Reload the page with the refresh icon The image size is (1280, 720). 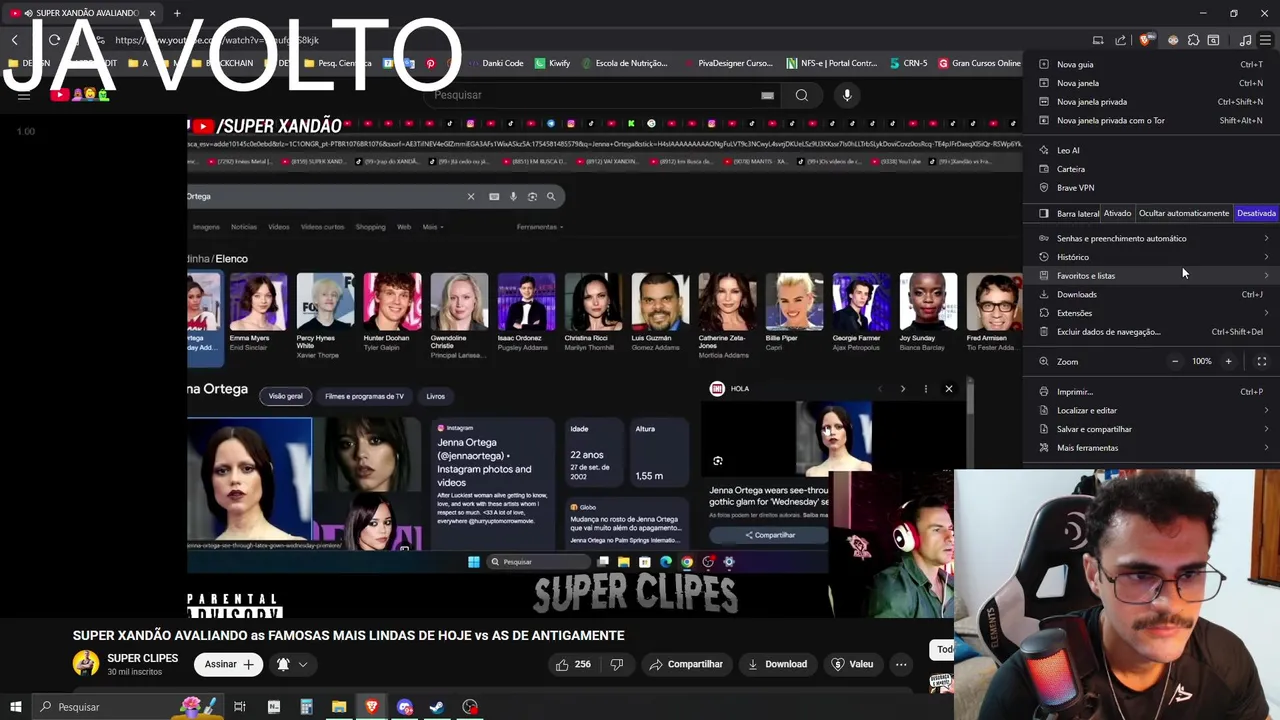[x=54, y=40]
